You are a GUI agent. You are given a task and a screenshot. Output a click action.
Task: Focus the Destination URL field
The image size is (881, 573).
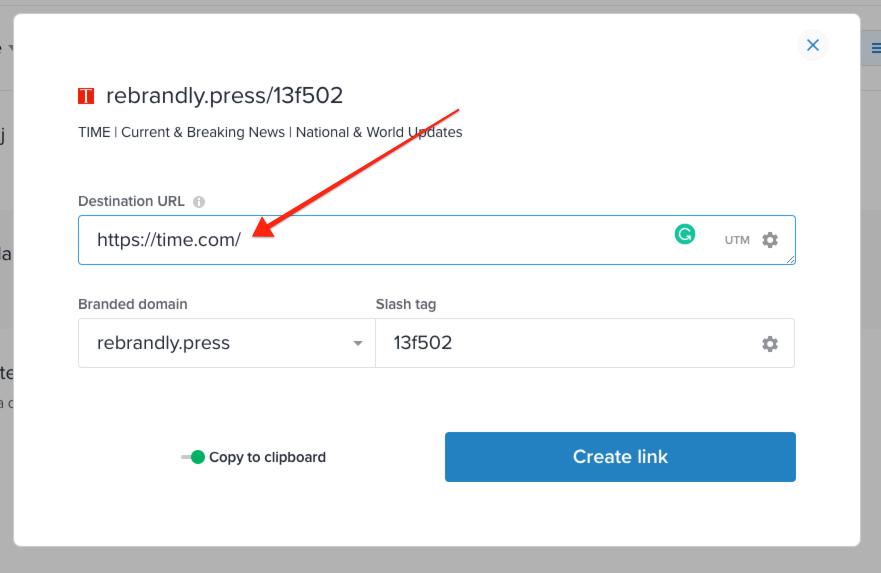tap(437, 240)
